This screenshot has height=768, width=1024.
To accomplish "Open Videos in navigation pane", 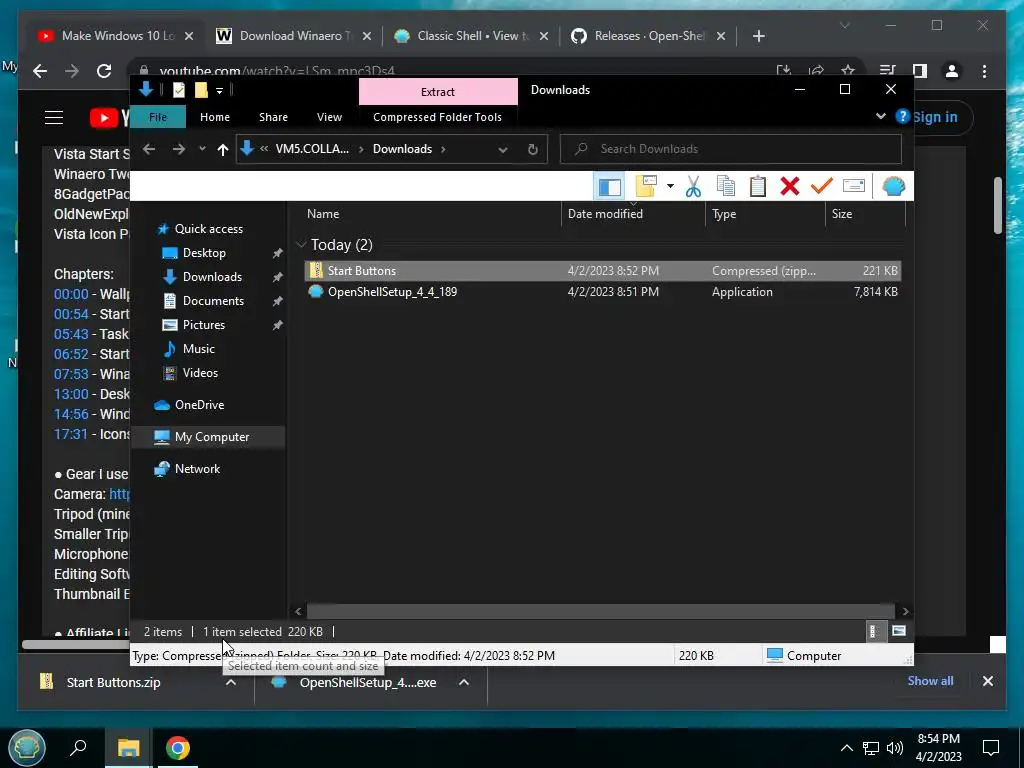I will click(x=200, y=373).
